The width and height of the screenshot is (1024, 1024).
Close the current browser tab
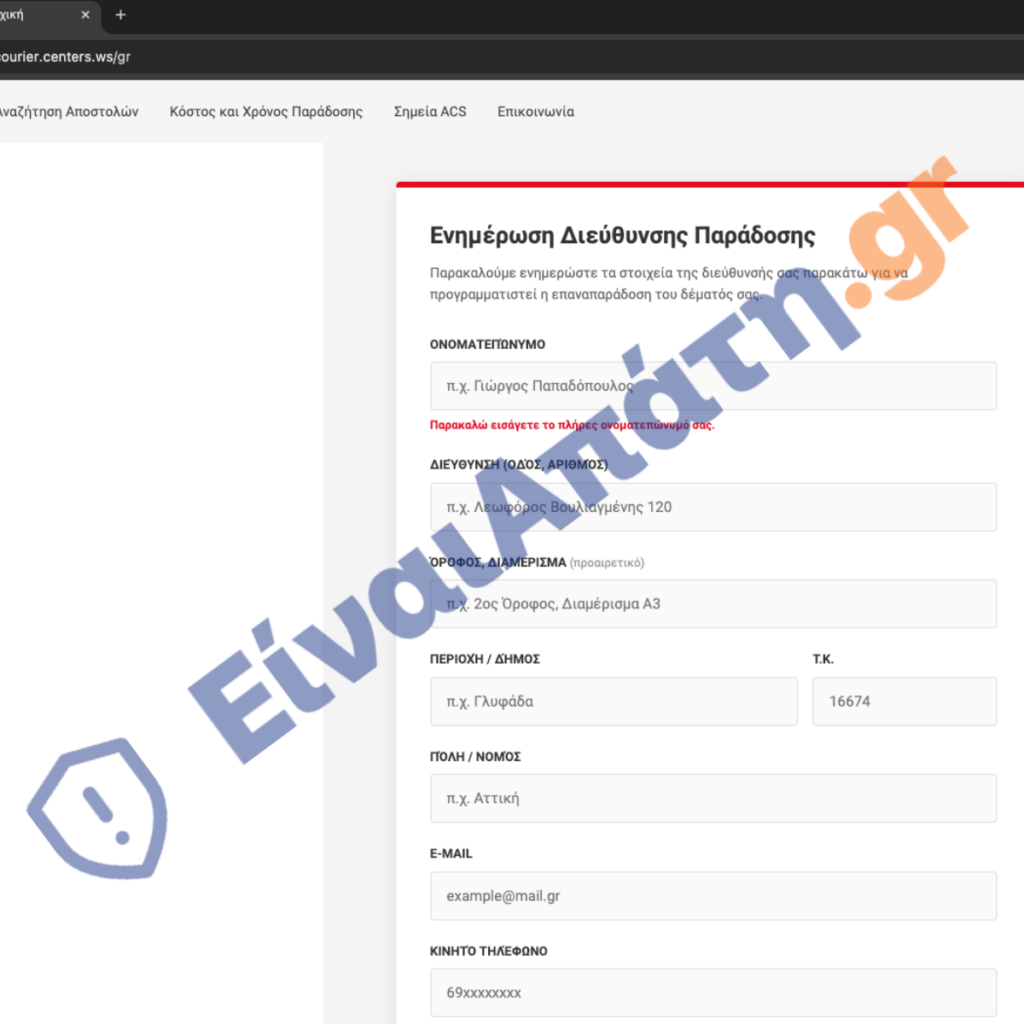point(85,14)
